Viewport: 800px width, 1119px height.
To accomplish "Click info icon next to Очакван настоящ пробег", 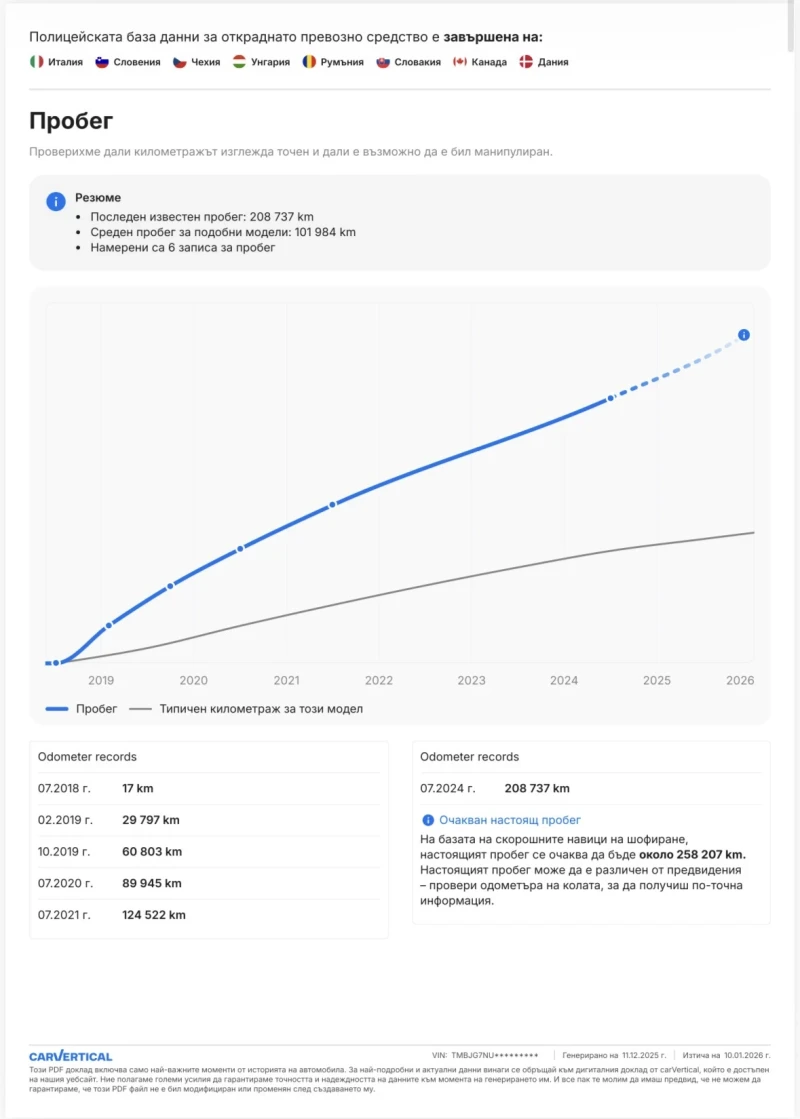I will [428, 820].
